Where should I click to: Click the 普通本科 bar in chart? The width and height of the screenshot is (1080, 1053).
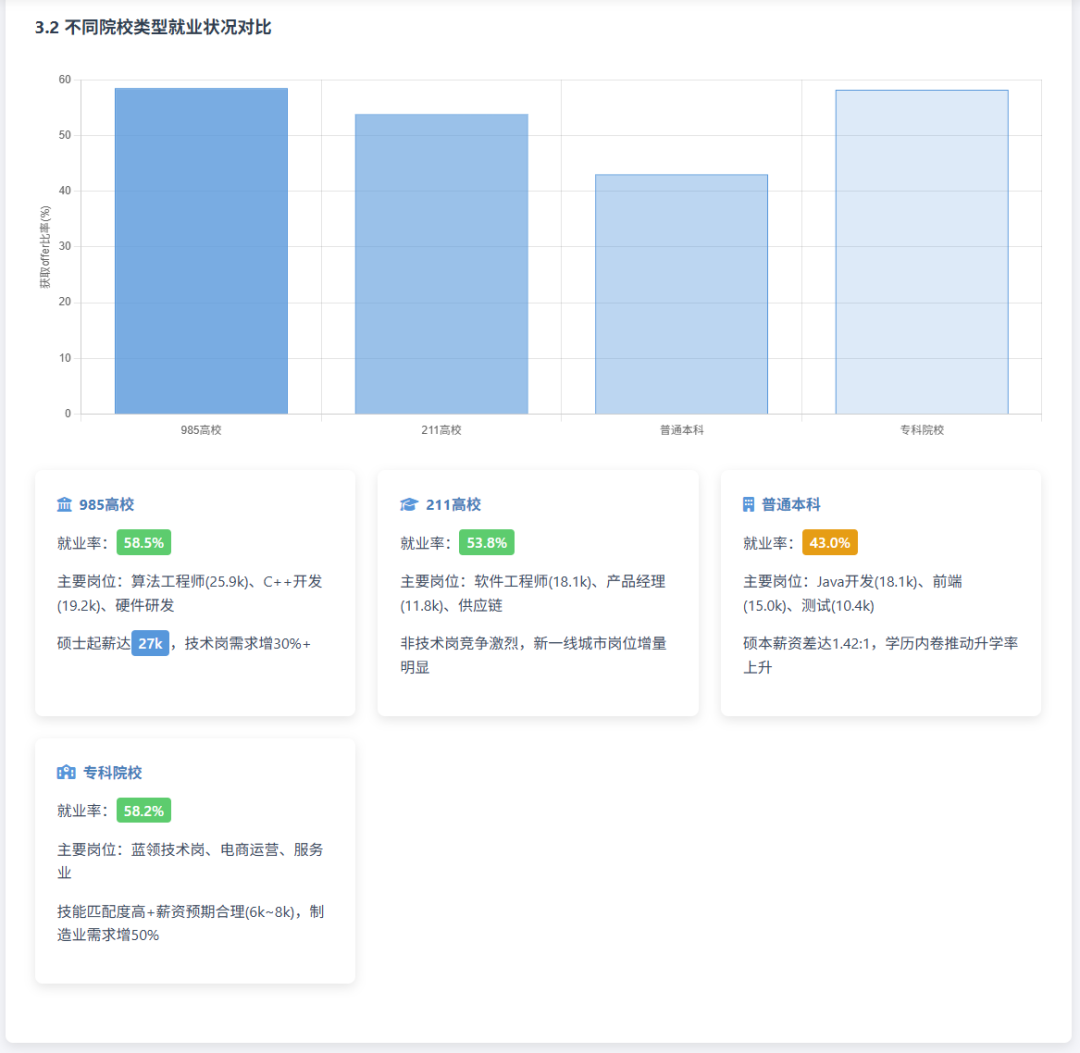click(681, 294)
